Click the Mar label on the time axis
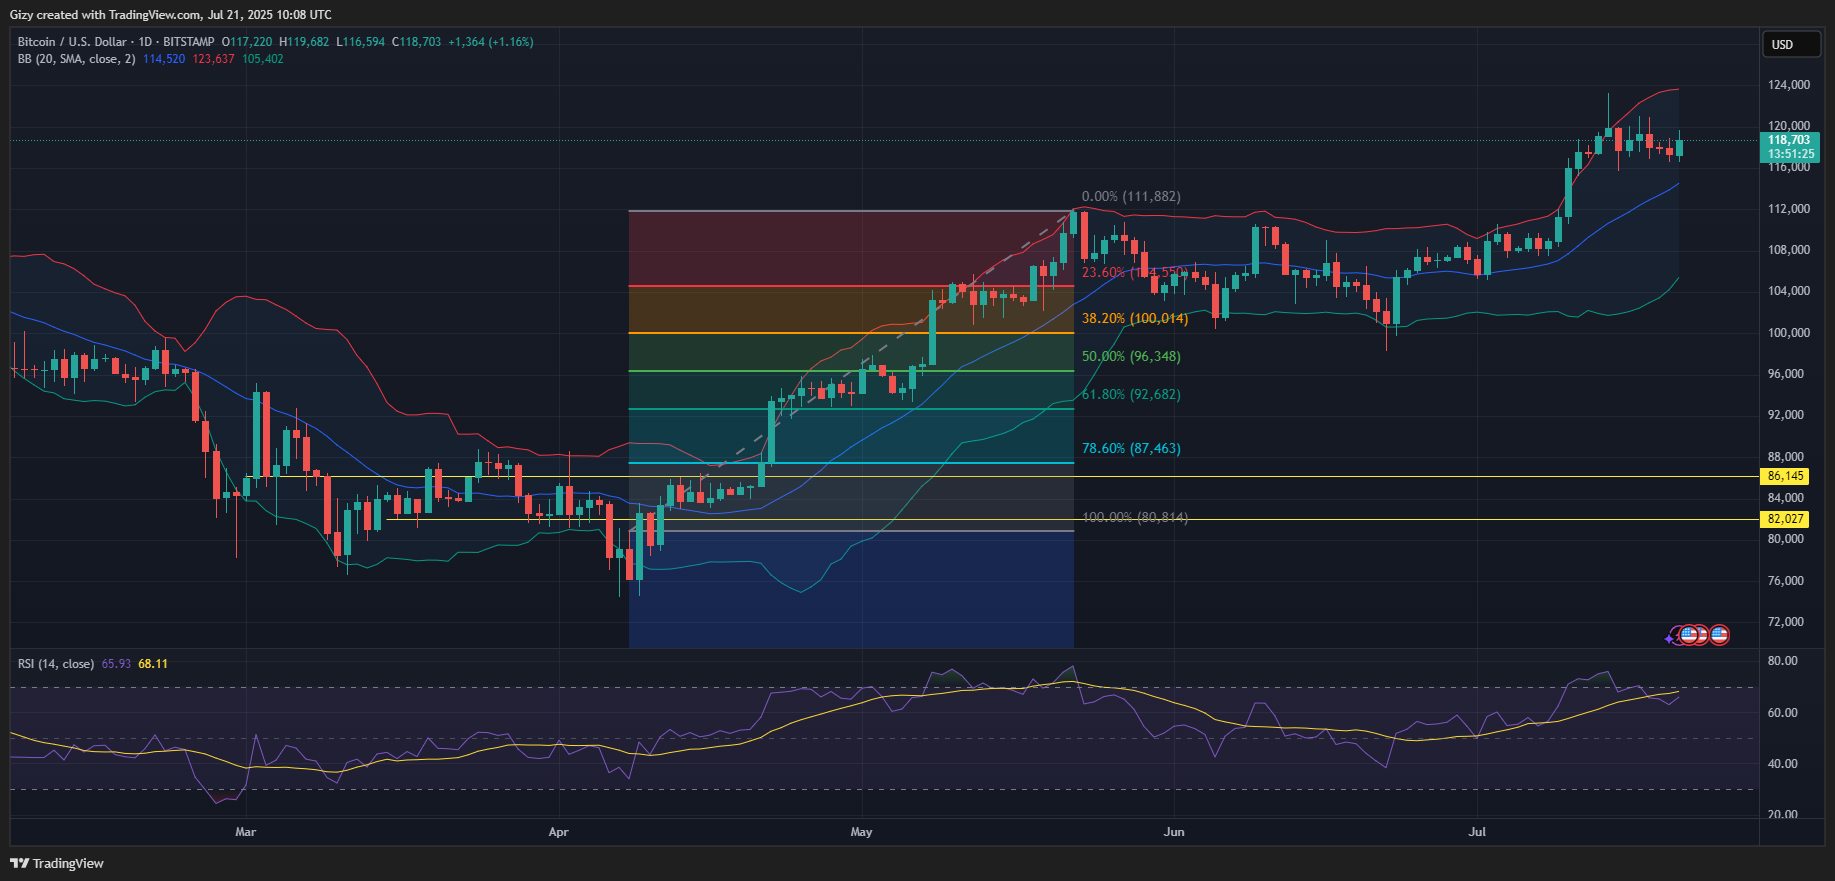Image resolution: width=1835 pixels, height=881 pixels. [x=245, y=832]
